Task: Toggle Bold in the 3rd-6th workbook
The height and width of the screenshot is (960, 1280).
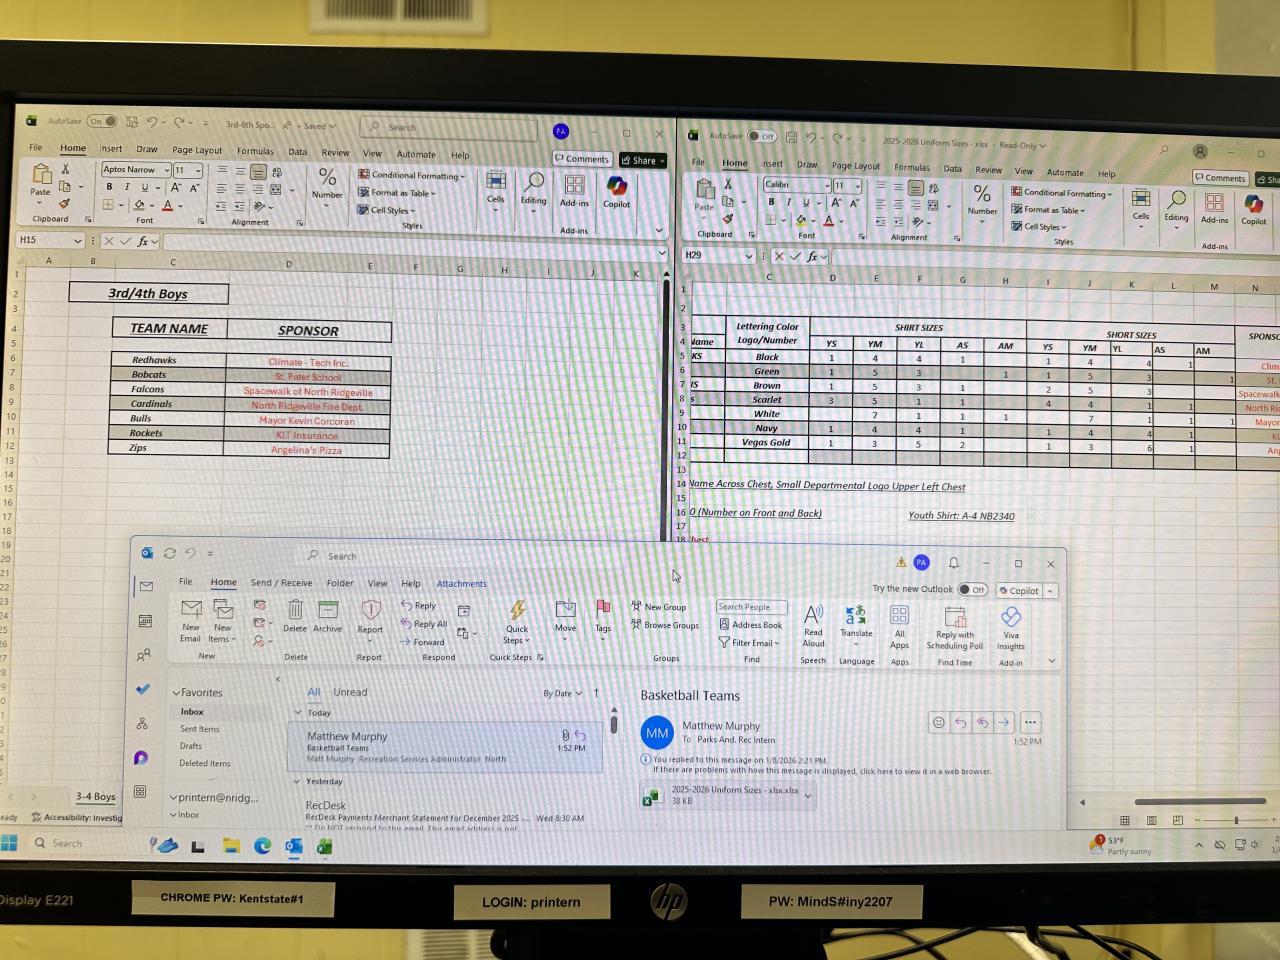Action: [109, 187]
